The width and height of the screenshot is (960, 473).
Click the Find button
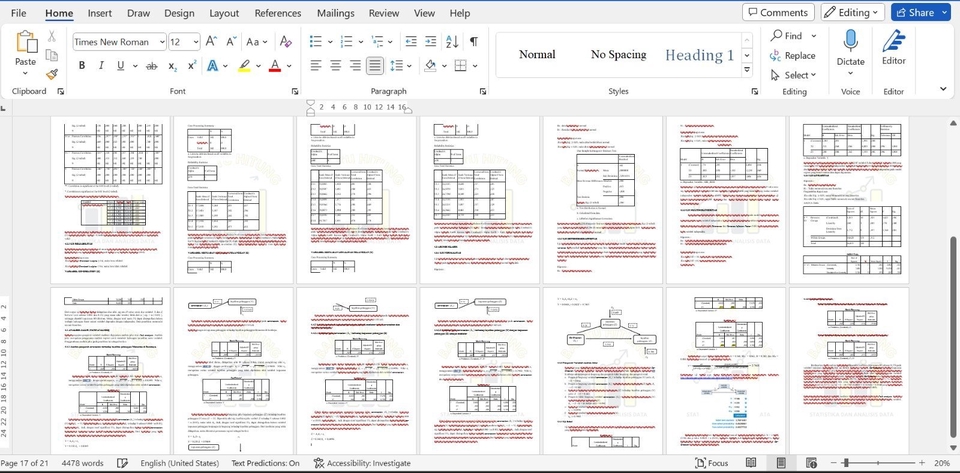point(793,35)
